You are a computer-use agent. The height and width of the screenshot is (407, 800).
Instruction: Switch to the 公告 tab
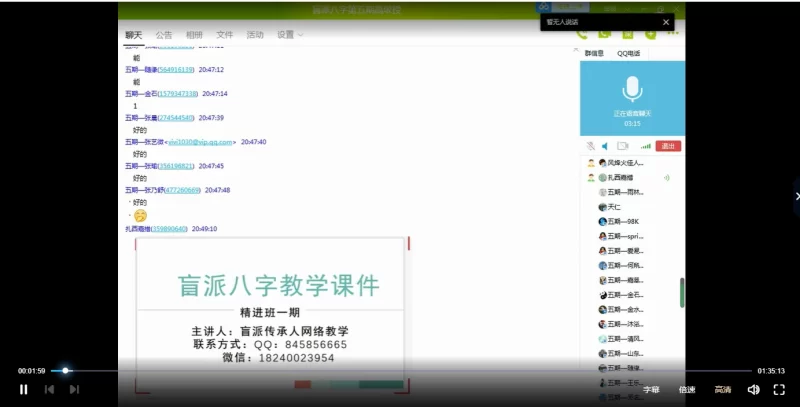pyautogui.click(x=164, y=35)
